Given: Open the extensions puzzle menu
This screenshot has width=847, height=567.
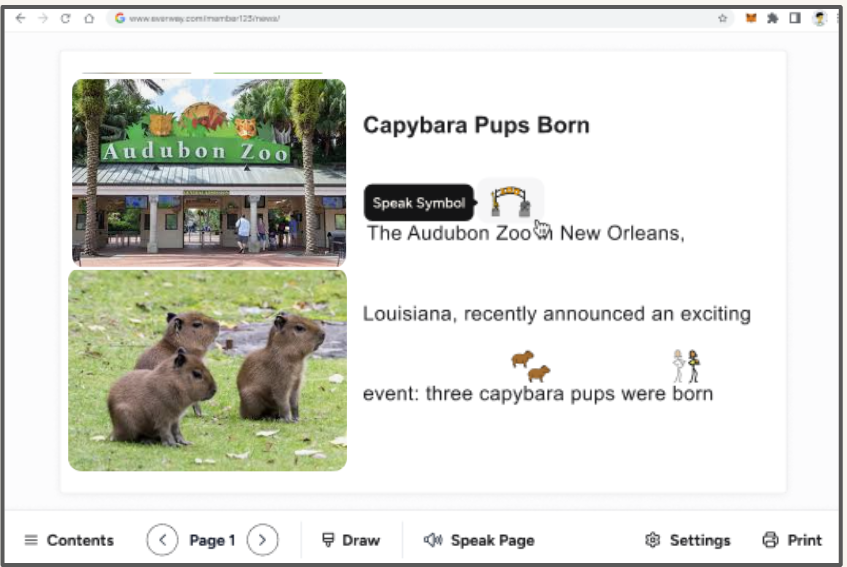Looking at the screenshot, I should [x=773, y=18].
